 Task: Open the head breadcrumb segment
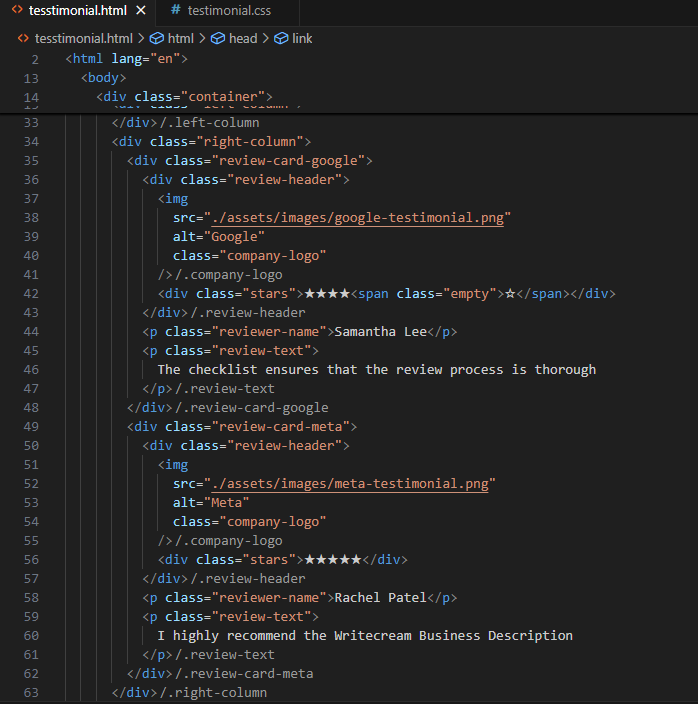243,39
